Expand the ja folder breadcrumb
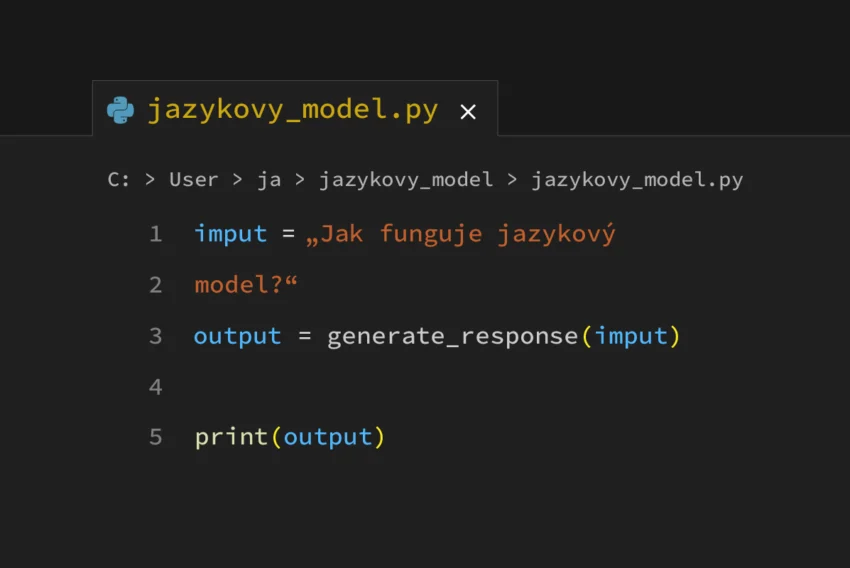 pos(269,180)
